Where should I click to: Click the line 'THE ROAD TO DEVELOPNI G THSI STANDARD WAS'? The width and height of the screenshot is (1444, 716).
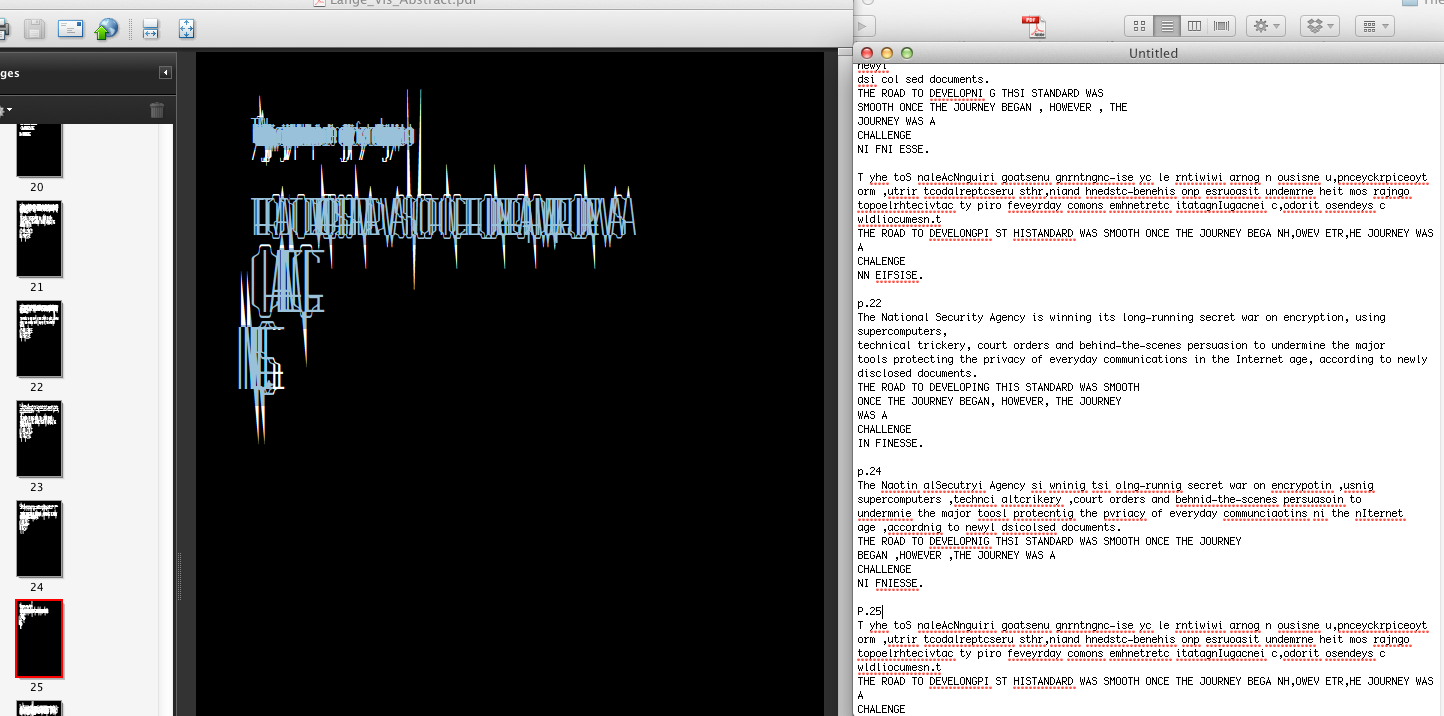980,93
